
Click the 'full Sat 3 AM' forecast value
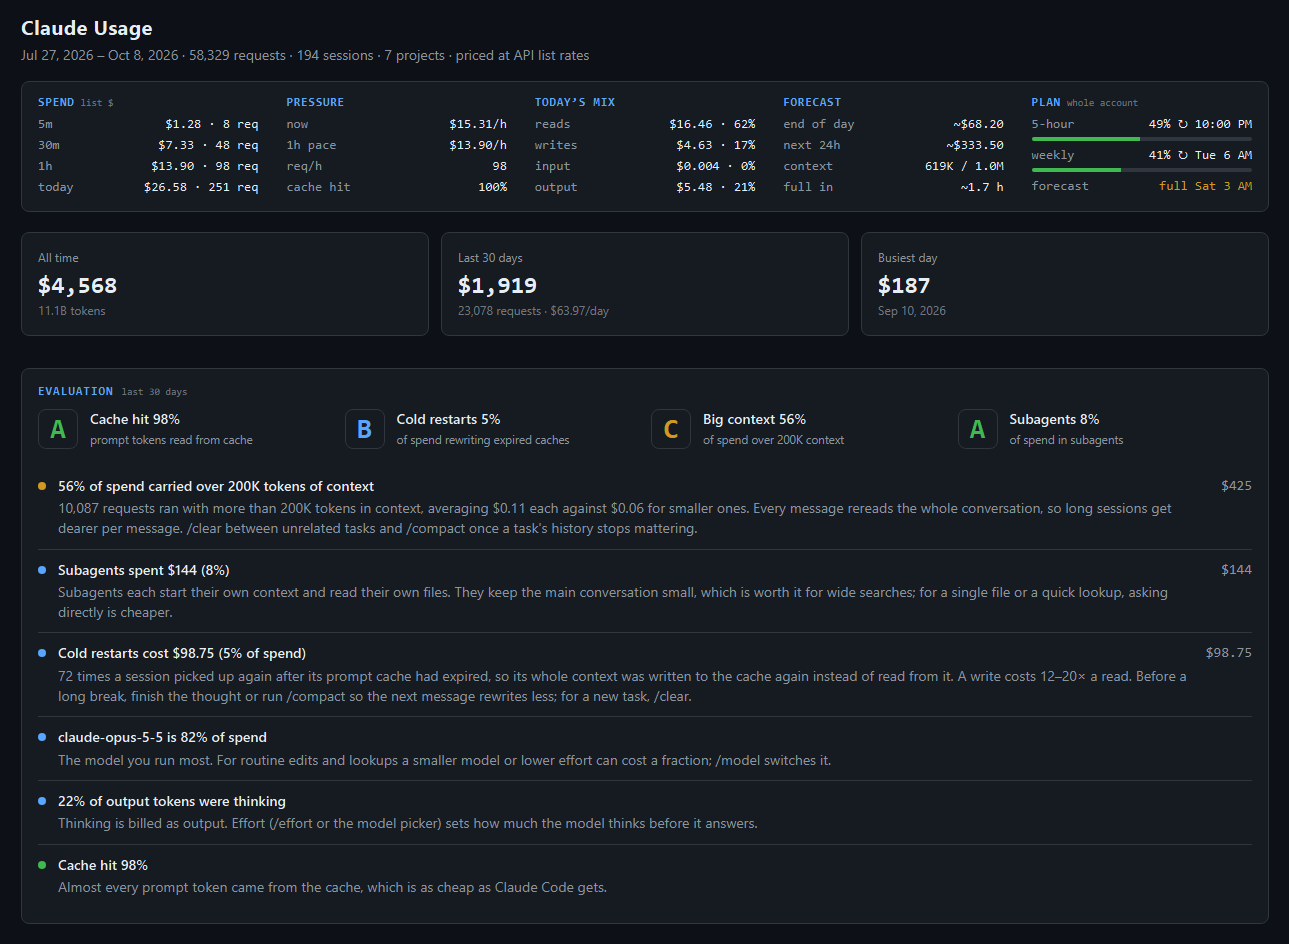1205,186
